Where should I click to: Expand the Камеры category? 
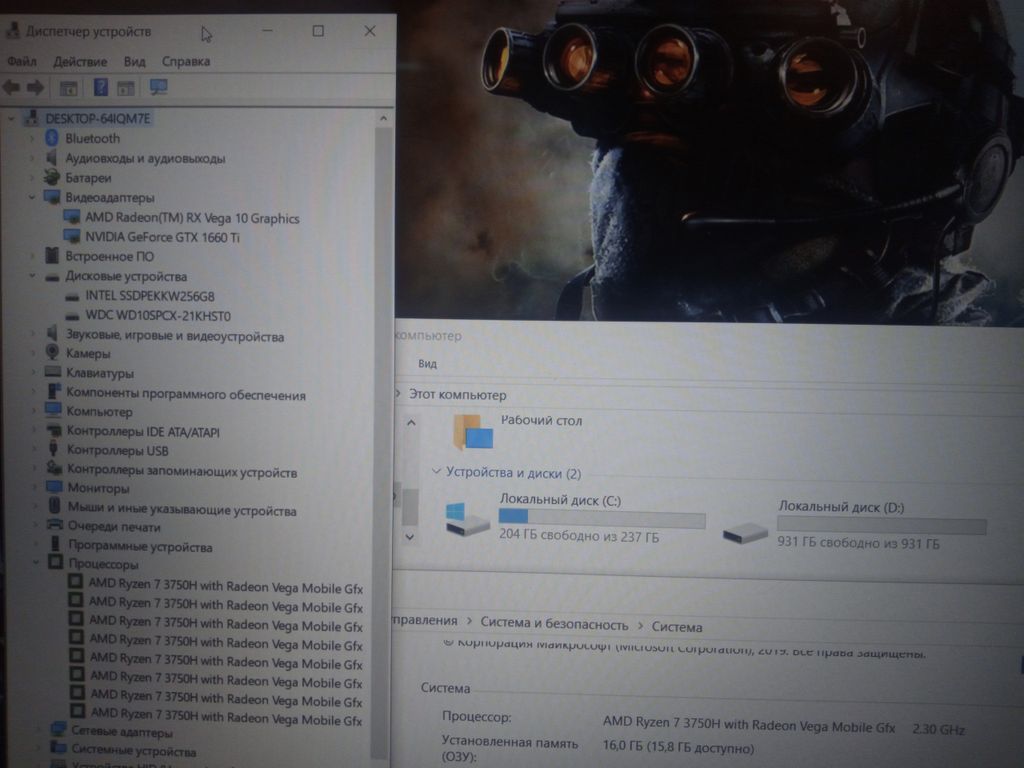pyautogui.click(x=33, y=353)
